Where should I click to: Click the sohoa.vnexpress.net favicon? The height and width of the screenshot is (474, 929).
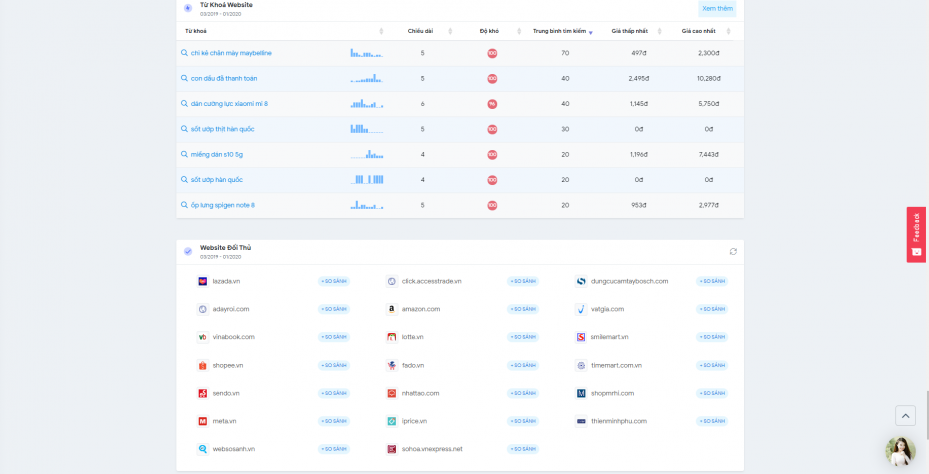pos(392,449)
